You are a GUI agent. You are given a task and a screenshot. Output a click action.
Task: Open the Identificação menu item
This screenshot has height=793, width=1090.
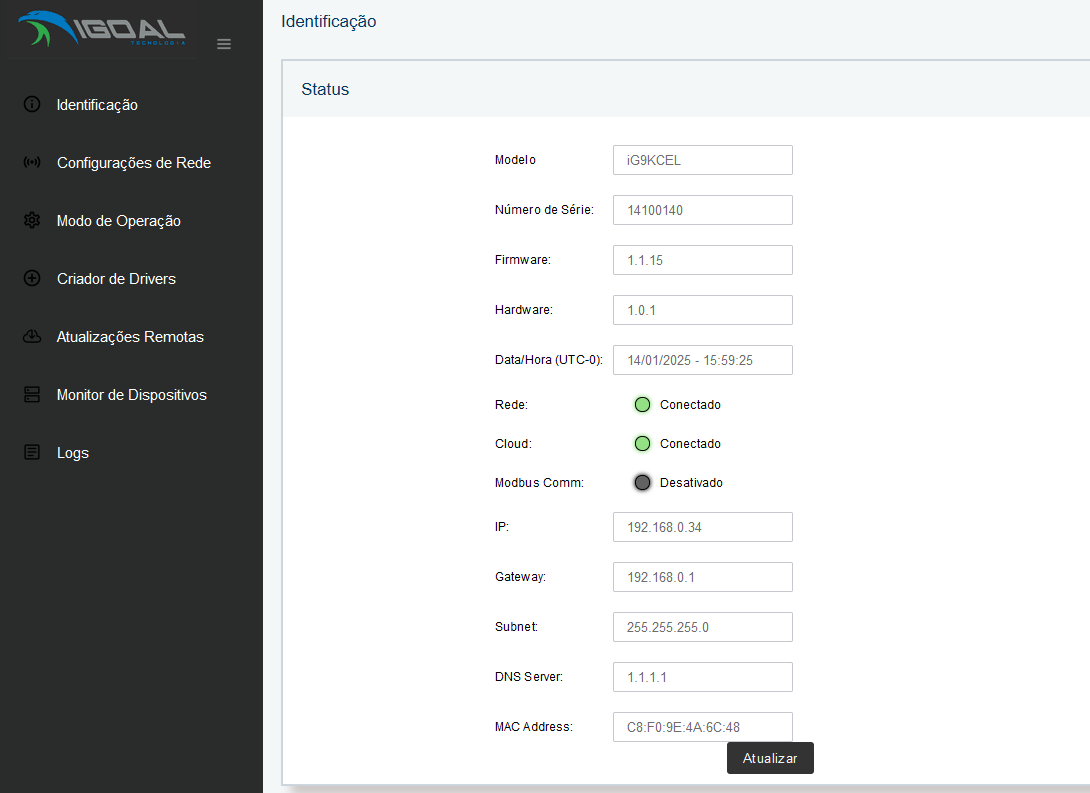[x=97, y=105]
